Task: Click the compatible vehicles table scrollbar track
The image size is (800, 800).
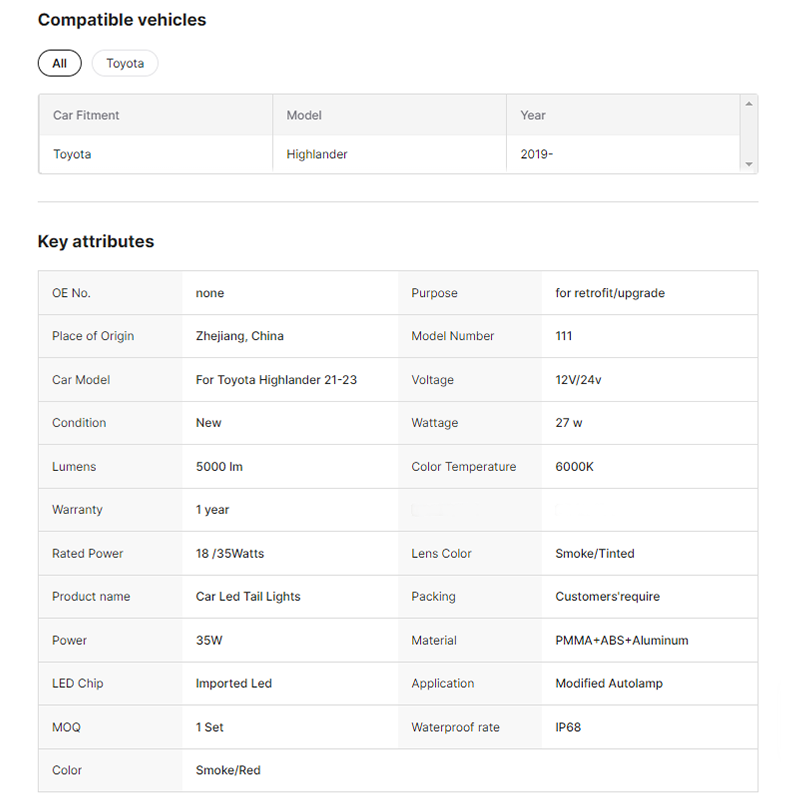Action: [748, 134]
